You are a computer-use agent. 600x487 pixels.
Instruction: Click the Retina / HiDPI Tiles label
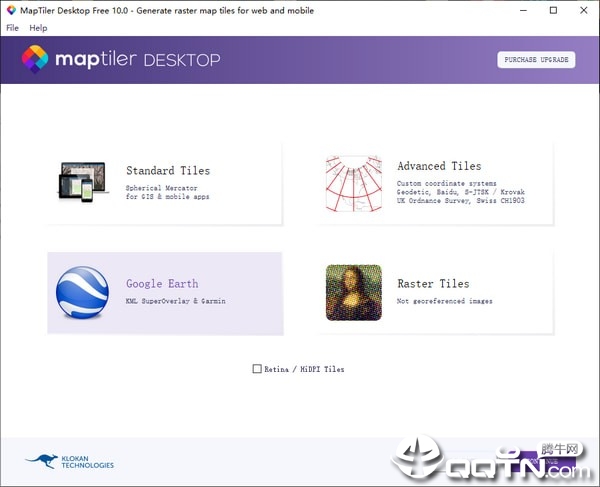(304, 369)
